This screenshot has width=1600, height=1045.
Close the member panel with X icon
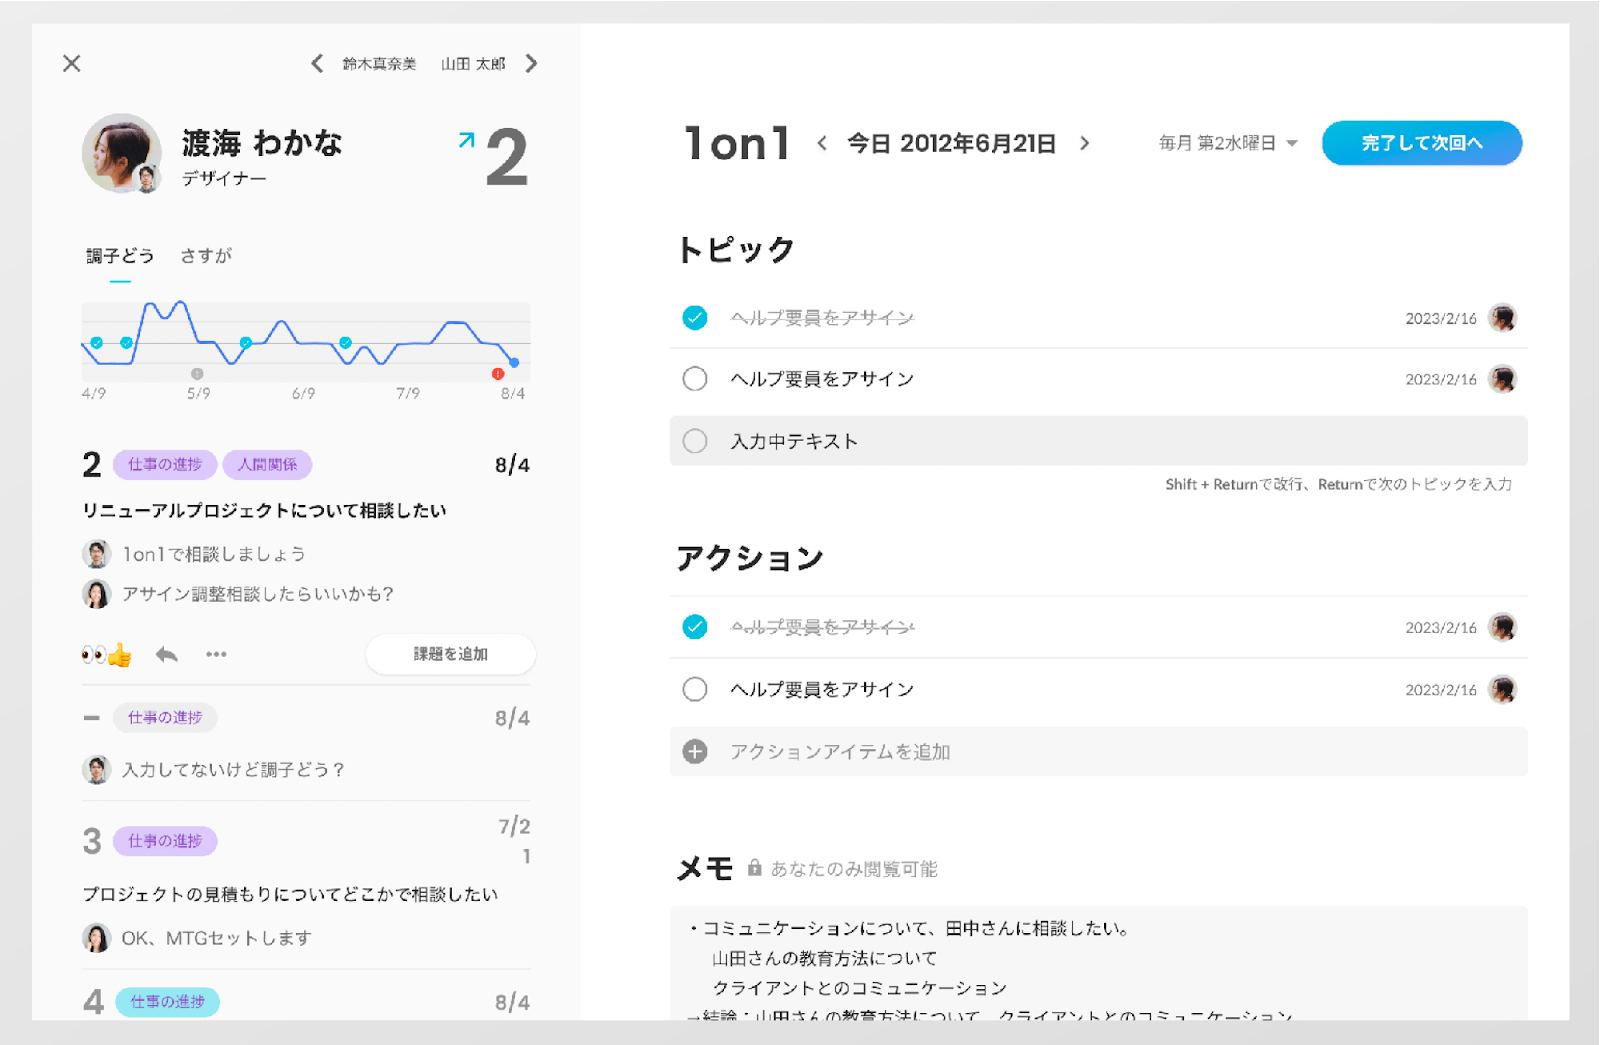tap(72, 64)
